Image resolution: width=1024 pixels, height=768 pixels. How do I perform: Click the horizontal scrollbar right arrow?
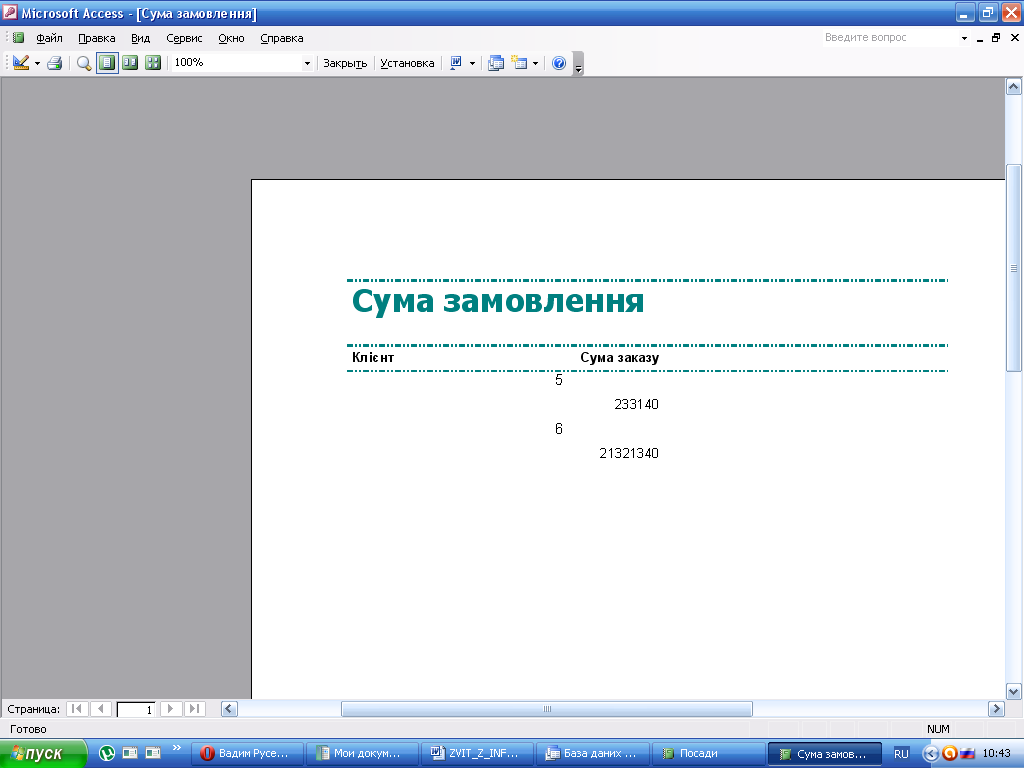click(996, 709)
